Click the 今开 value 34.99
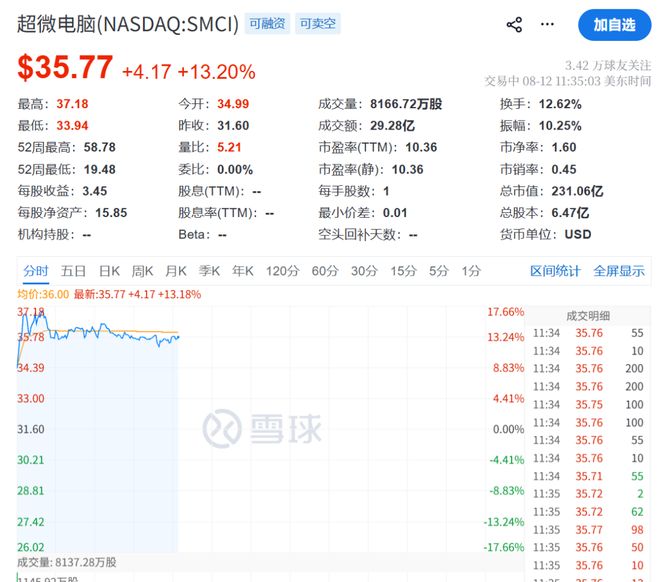 tap(233, 104)
